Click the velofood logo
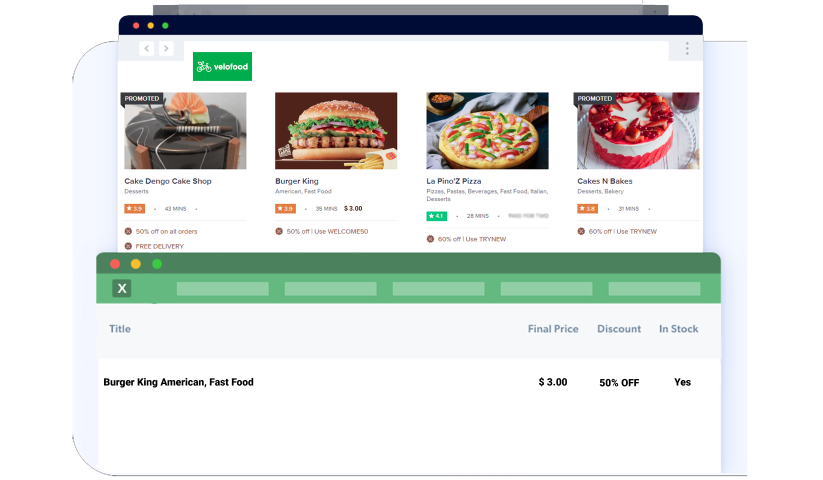Screen dimensions: 823x480 coord(222,67)
